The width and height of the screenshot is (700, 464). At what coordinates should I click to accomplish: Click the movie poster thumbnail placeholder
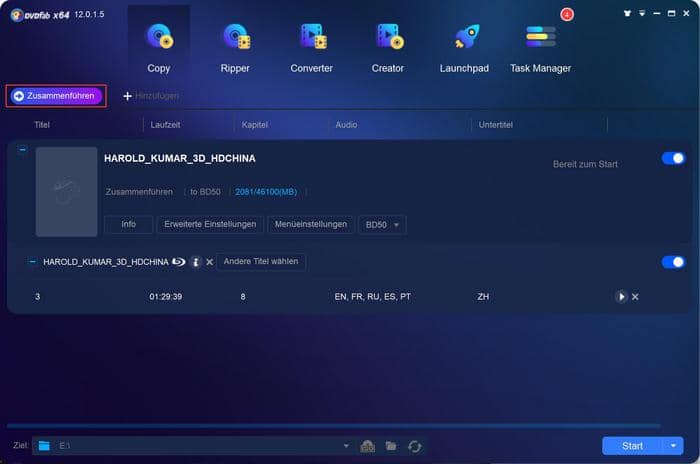[67, 192]
